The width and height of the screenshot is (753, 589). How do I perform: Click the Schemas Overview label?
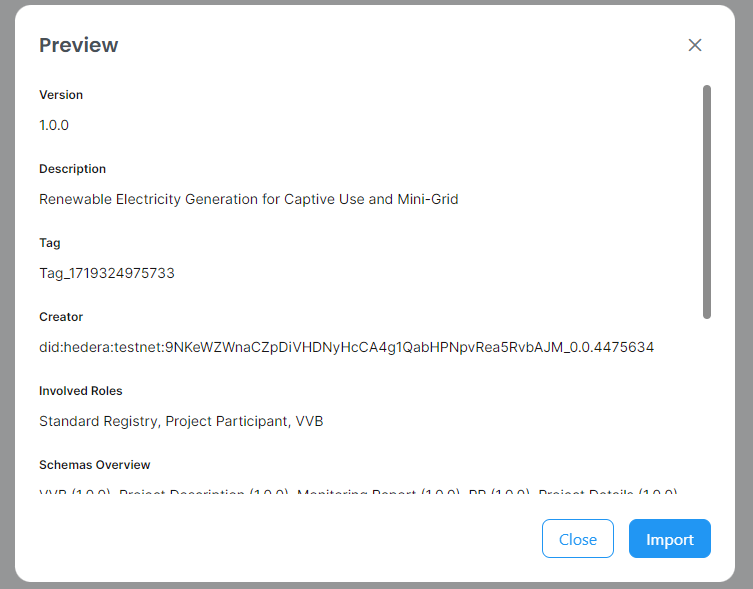95,465
